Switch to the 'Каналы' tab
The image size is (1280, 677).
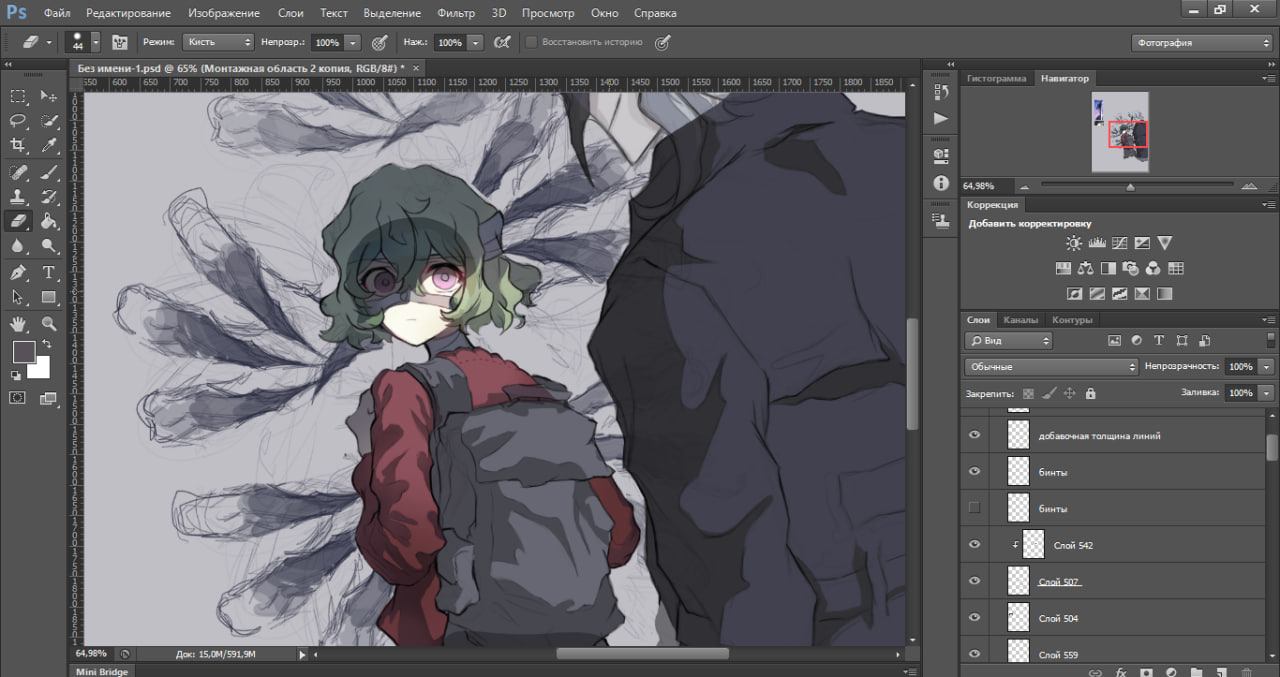1020,320
